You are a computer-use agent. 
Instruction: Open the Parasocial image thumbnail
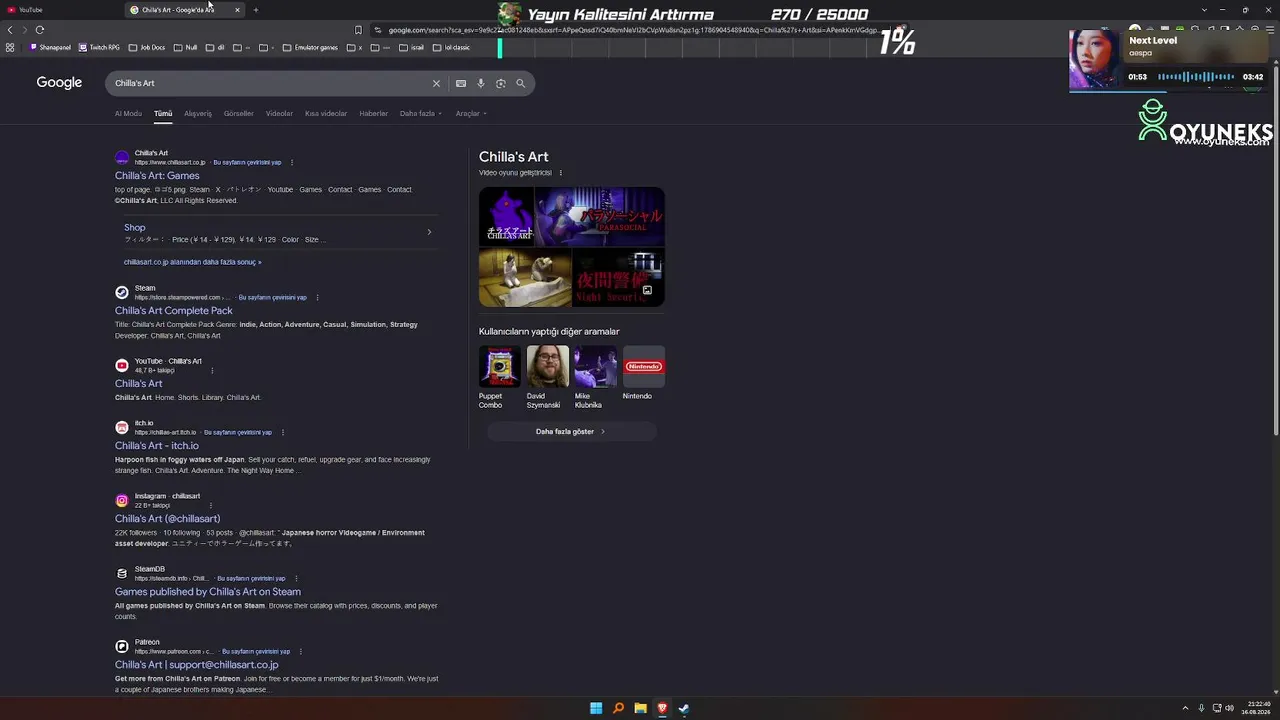tap(600, 217)
